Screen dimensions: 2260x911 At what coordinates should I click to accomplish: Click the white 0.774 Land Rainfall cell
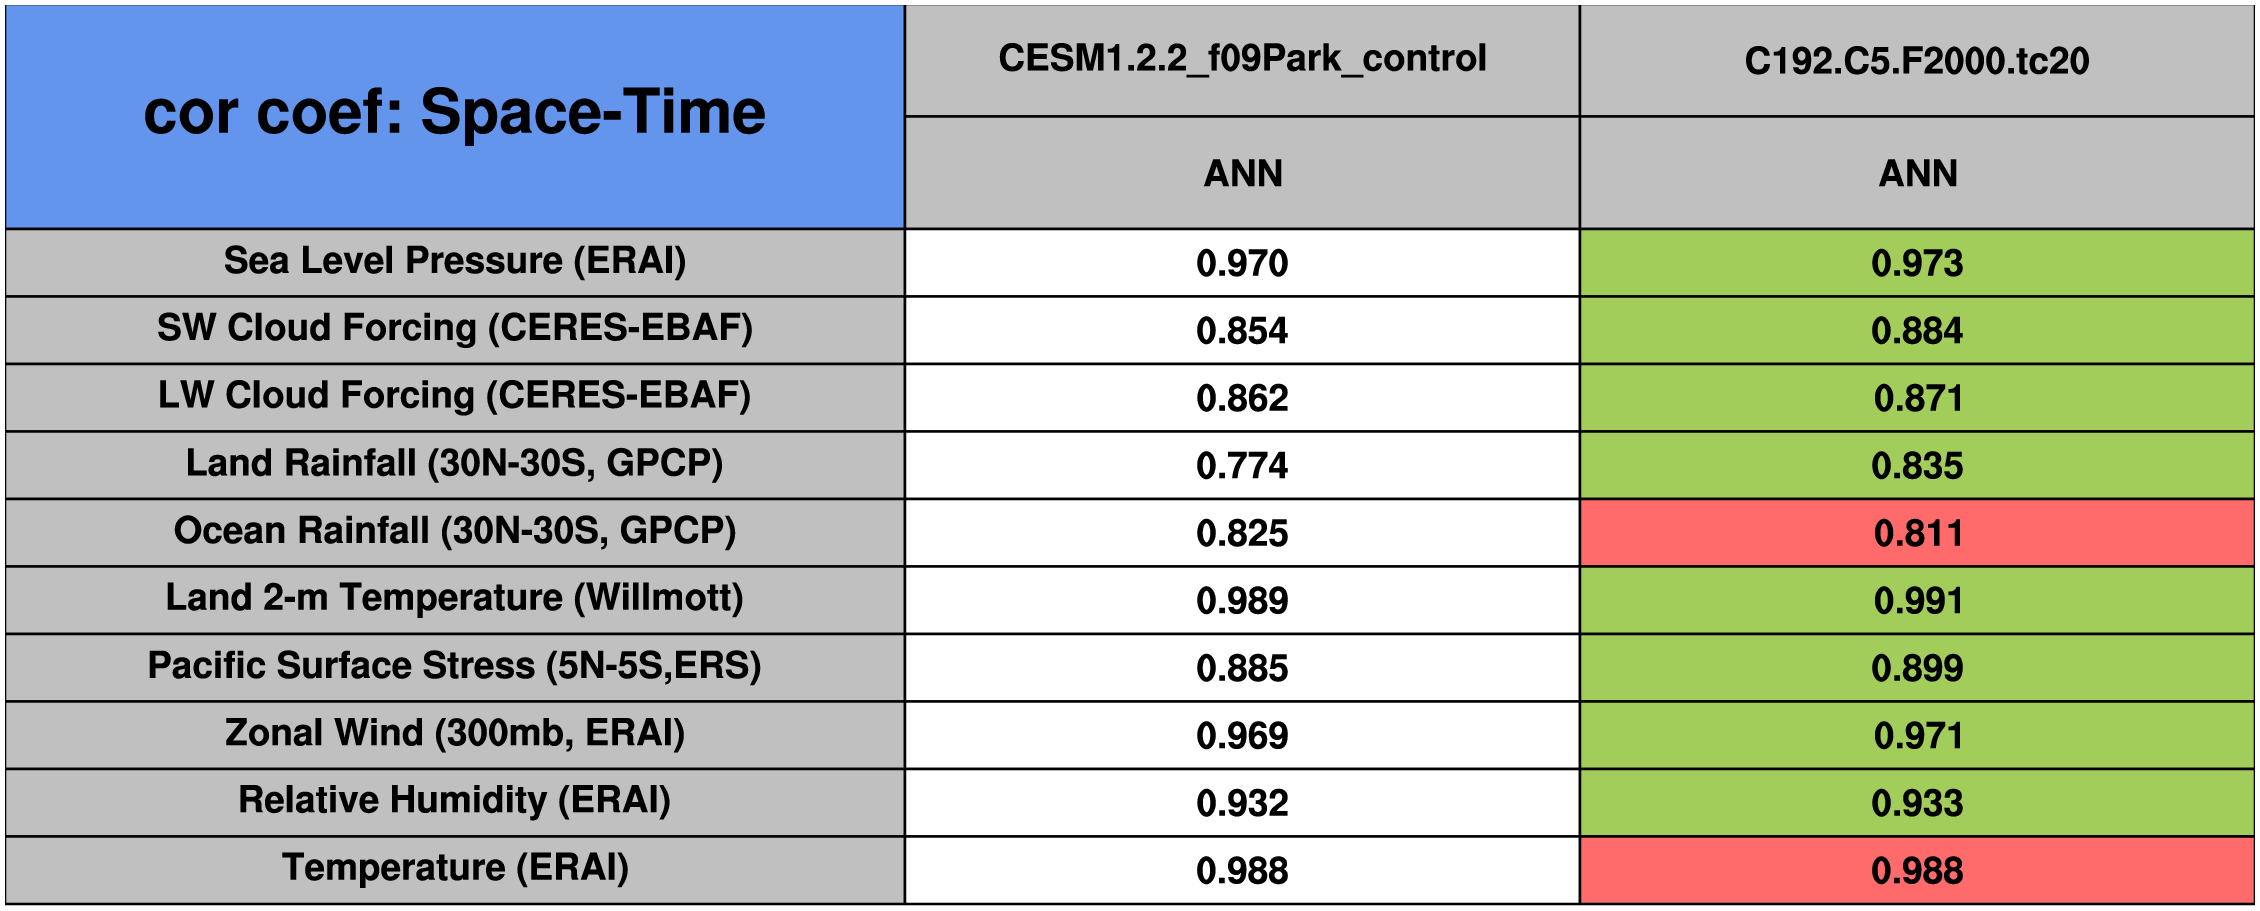pyautogui.click(x=1242, y=466)
